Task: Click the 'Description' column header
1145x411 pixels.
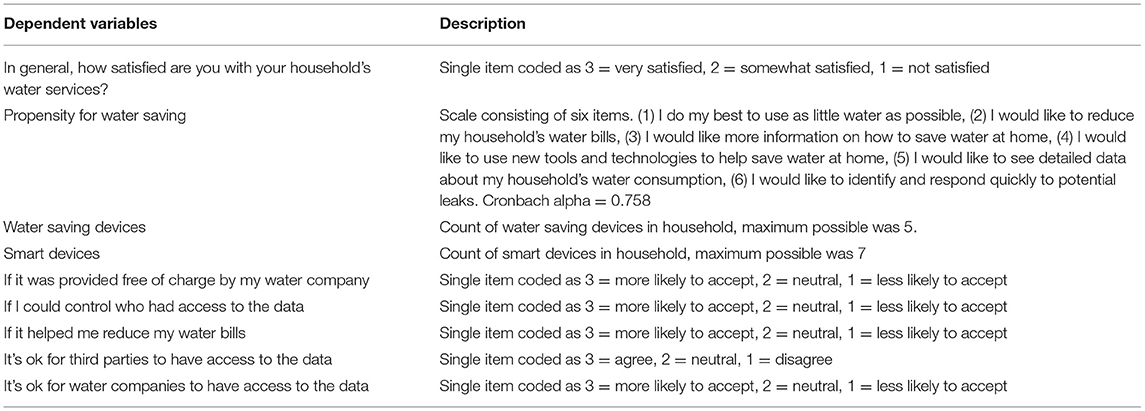Action: pos(482,23)
